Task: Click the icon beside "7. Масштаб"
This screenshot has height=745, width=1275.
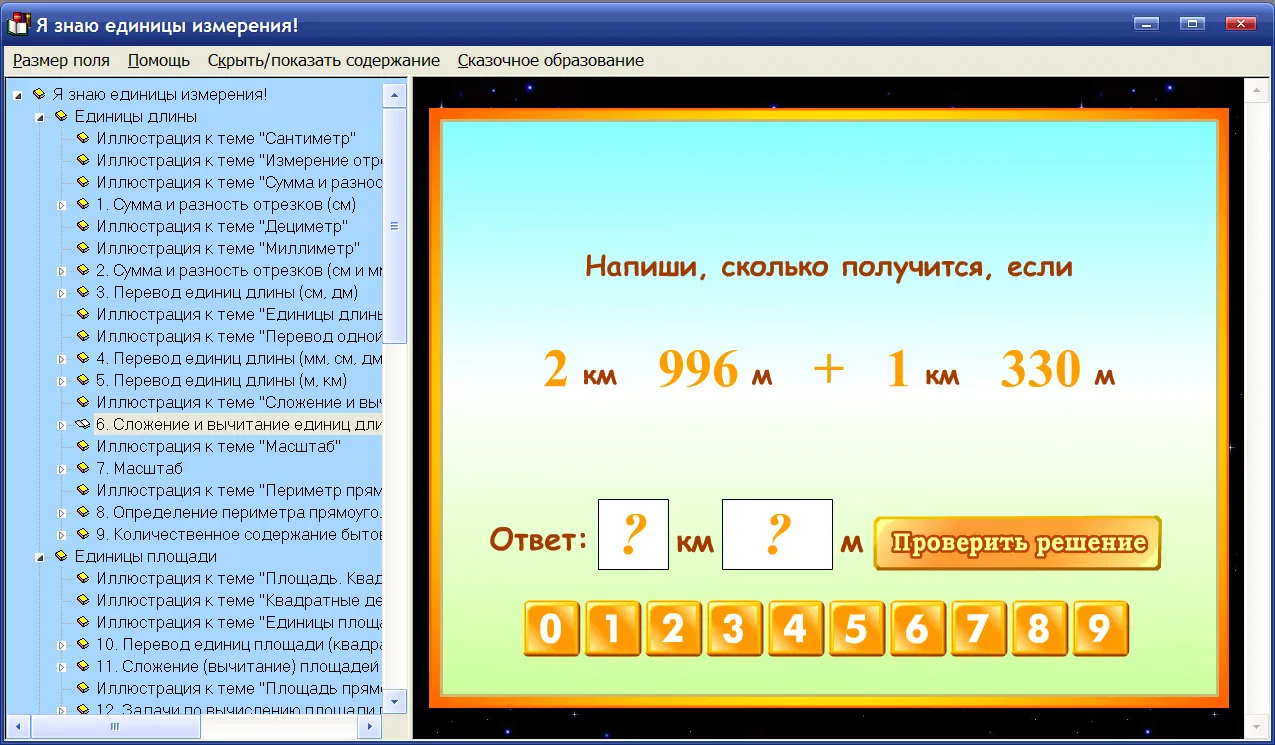Action: (83, 468)
